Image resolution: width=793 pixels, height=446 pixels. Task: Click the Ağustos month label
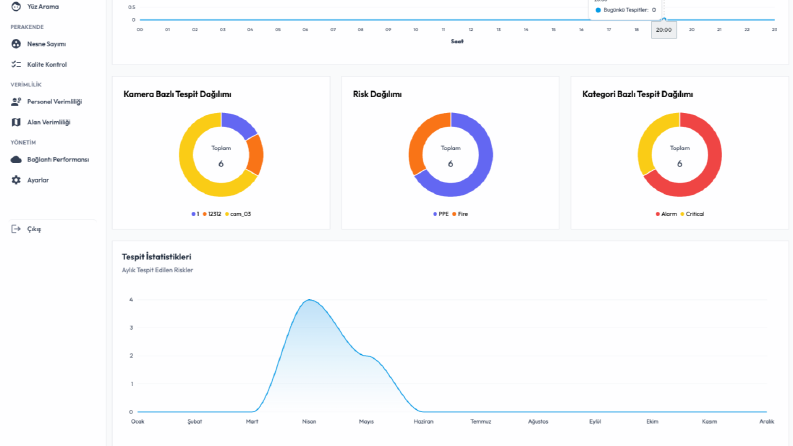(x=538, y=421)
